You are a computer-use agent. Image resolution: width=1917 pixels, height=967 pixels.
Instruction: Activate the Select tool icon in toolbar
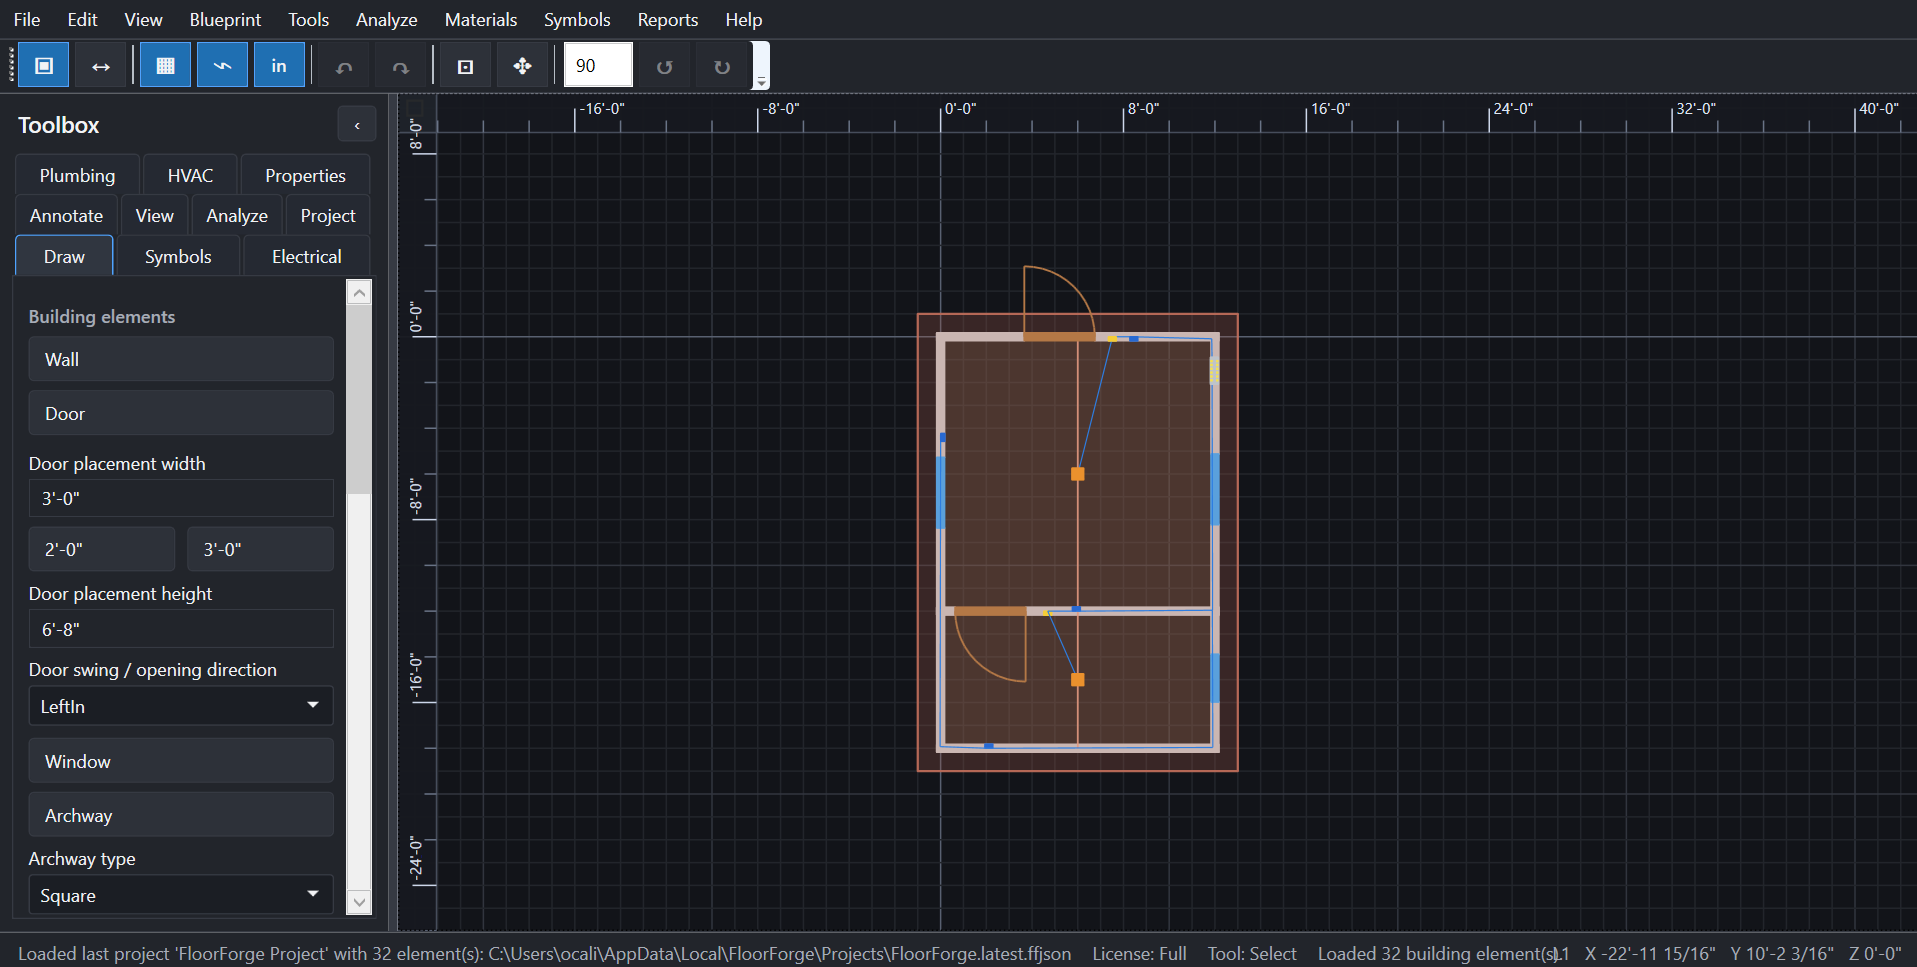44,66
